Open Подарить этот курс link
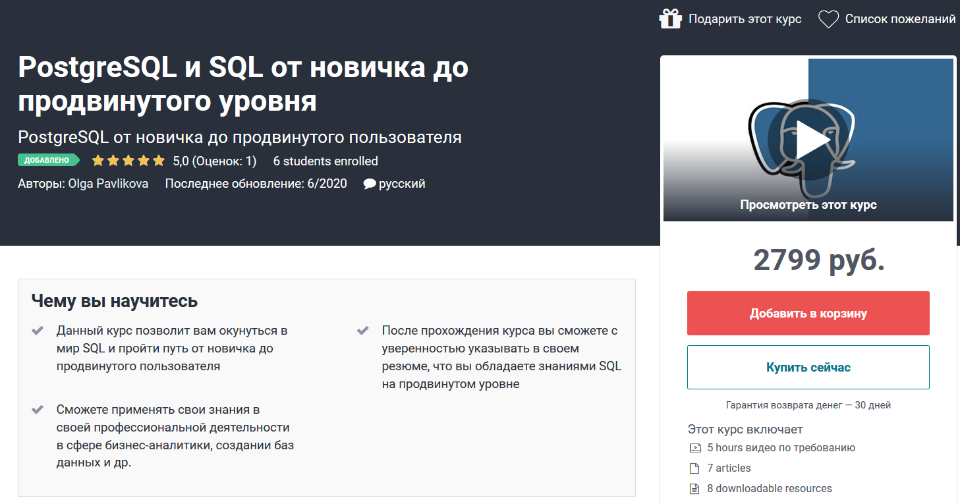 (745, 19)
